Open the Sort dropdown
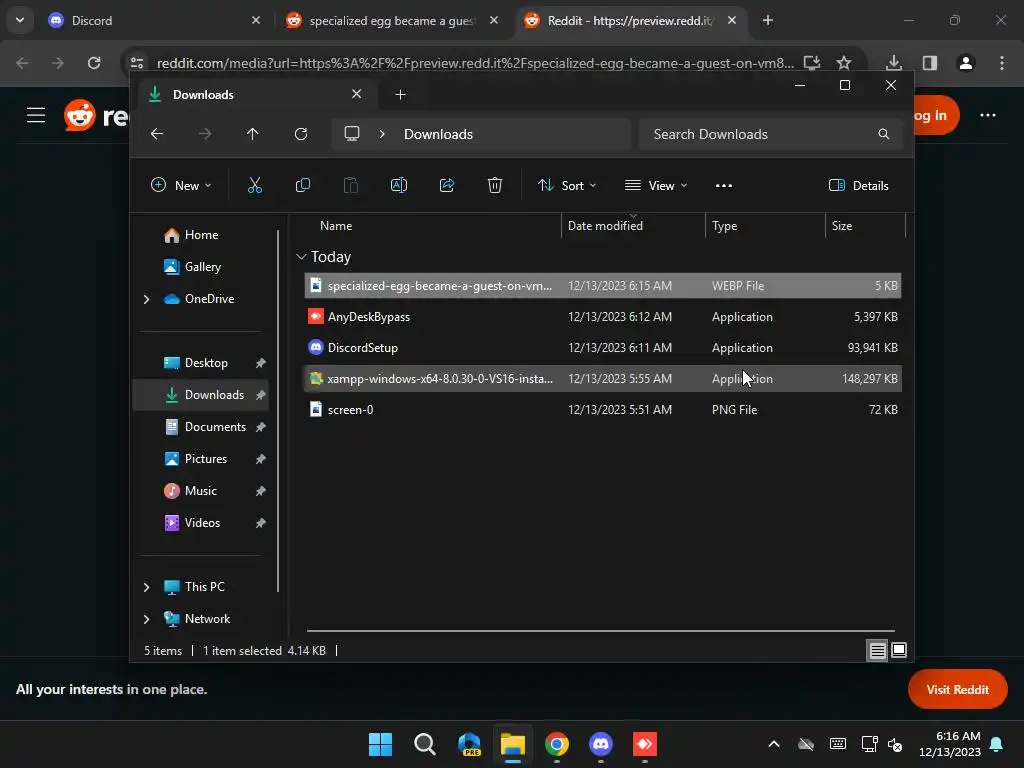The height and width of the screenshot is (768, 1024). (567, 185)
